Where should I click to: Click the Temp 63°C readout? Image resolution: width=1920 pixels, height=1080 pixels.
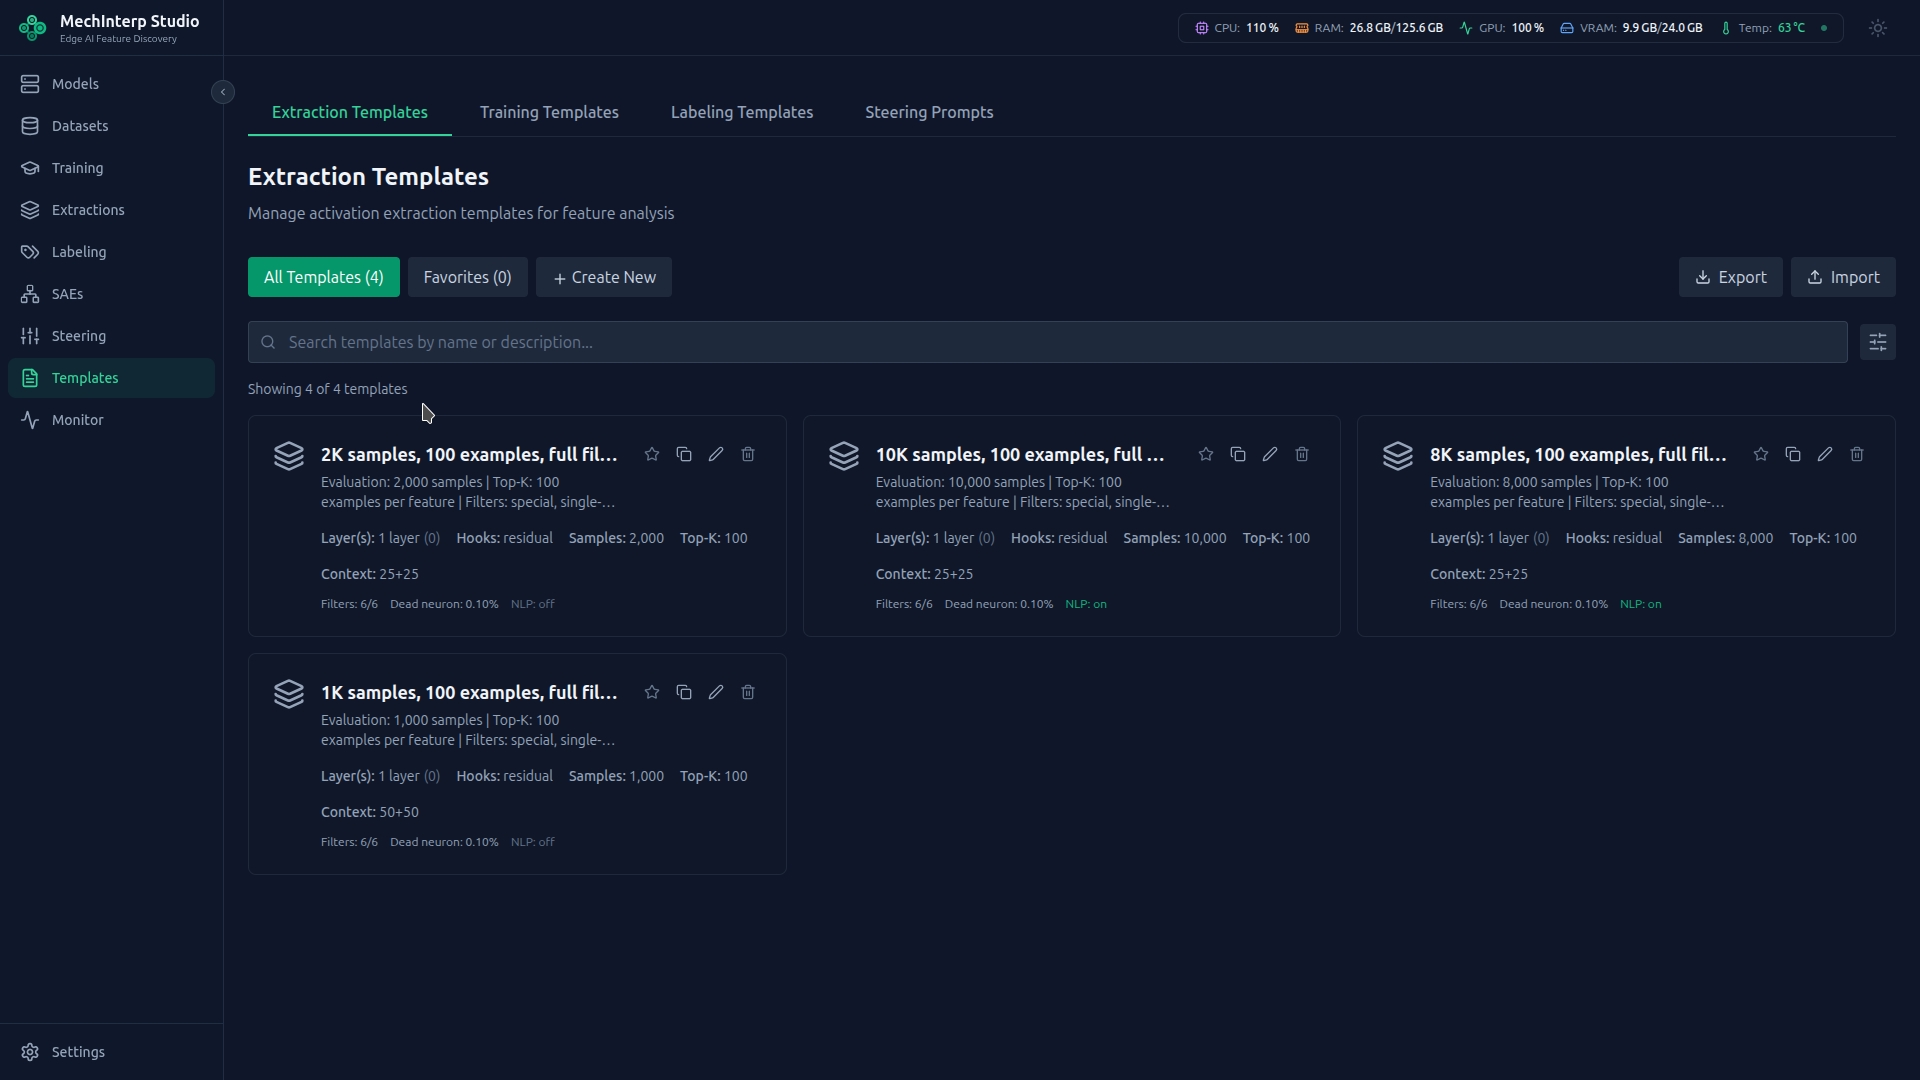[x=1762, y=28]
